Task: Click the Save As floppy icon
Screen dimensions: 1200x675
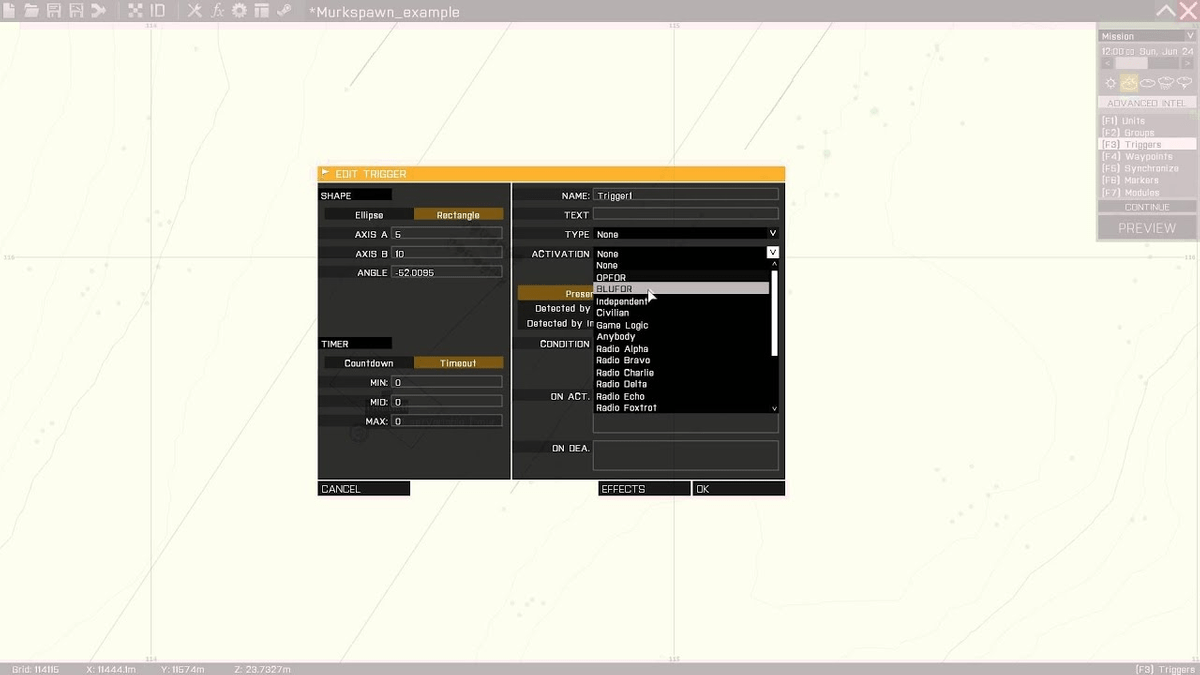Action: 76,11
